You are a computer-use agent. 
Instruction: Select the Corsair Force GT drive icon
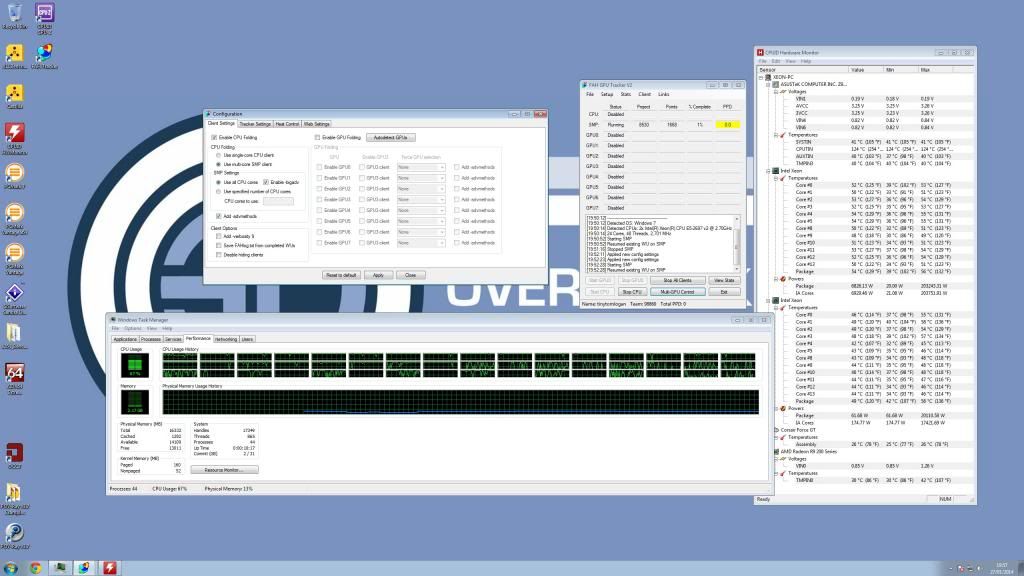tap(776, 430)
